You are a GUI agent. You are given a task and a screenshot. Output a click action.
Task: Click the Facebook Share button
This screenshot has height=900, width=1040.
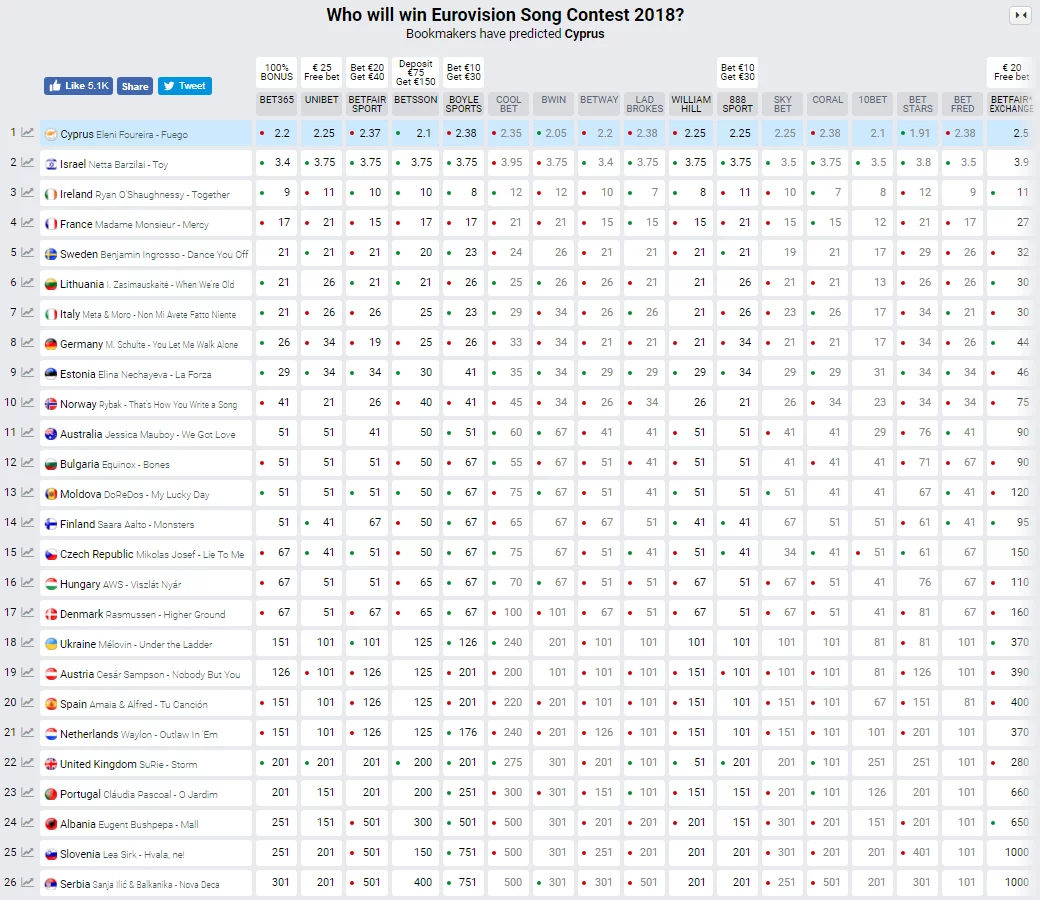point(135,86)
